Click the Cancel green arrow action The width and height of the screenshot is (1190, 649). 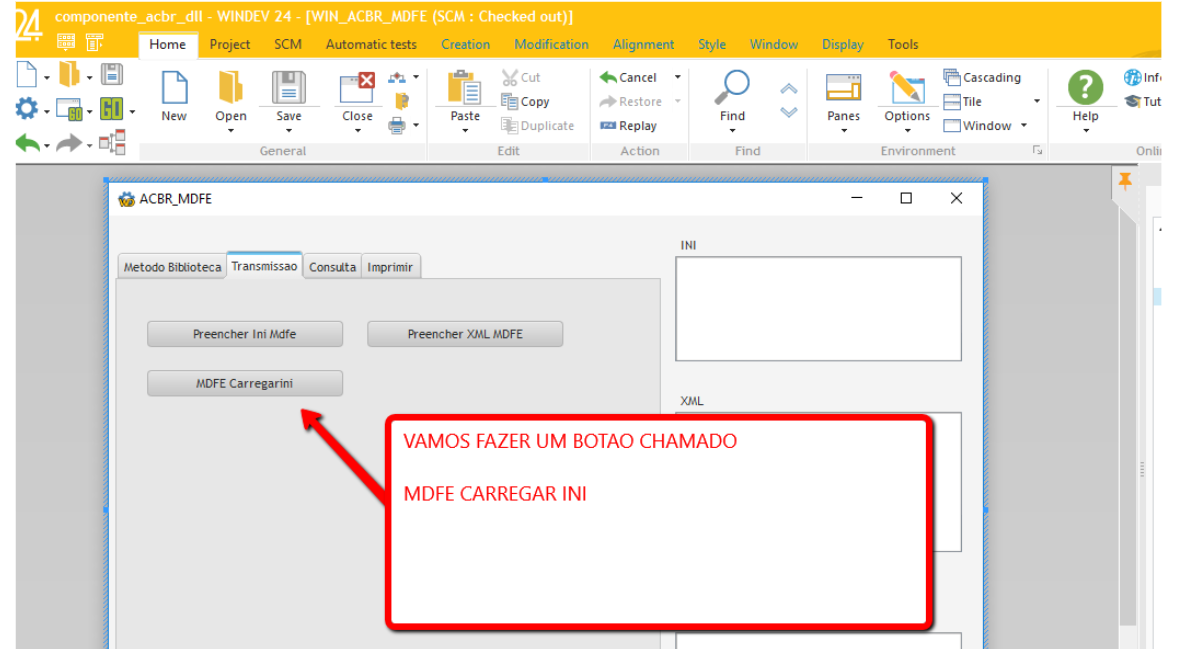[x=608, y=77]
